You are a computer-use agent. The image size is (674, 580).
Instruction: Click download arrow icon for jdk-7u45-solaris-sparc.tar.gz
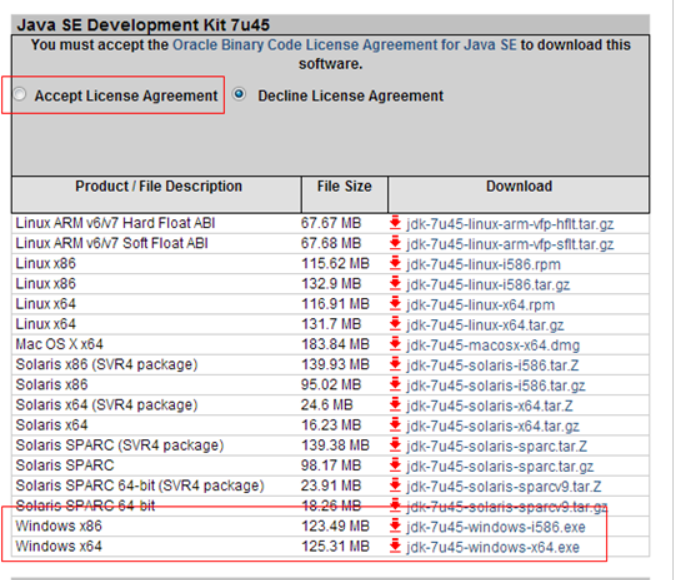click(395, 466)
